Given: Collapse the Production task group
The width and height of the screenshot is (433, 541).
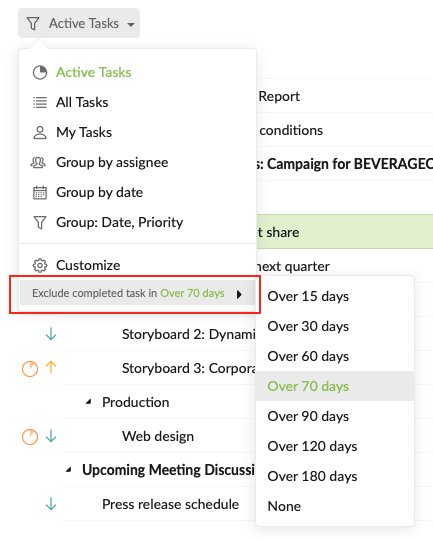Looking at the screenshot, I should tap(89, 402).
